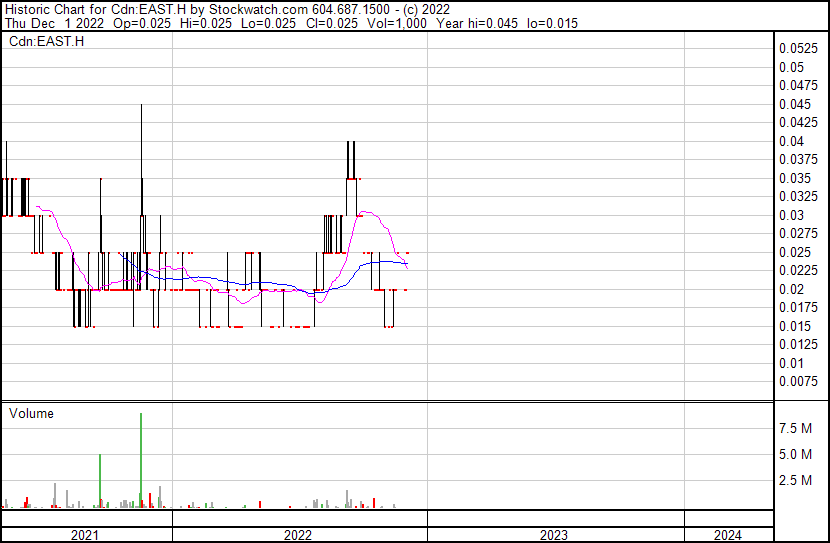Click the 'Thu Dec 1 2022' date text
Image resolution: width=830 pixels, height=543 pixels.
(x=55, y=23)
